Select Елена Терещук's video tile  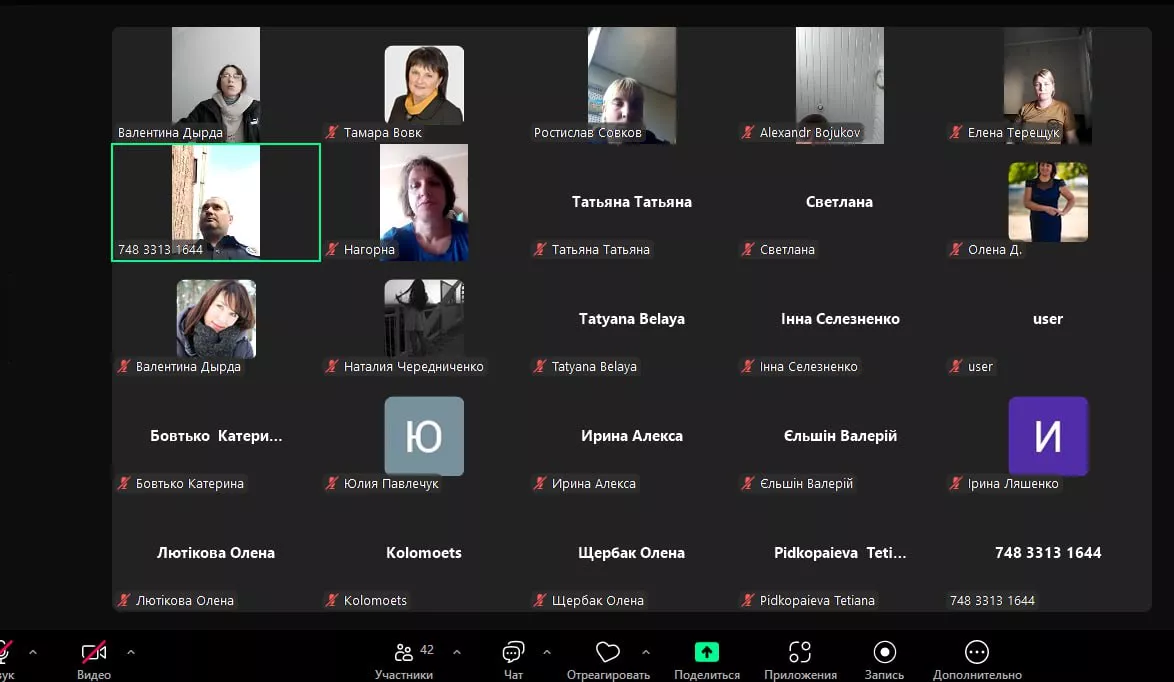(1047, 86)
